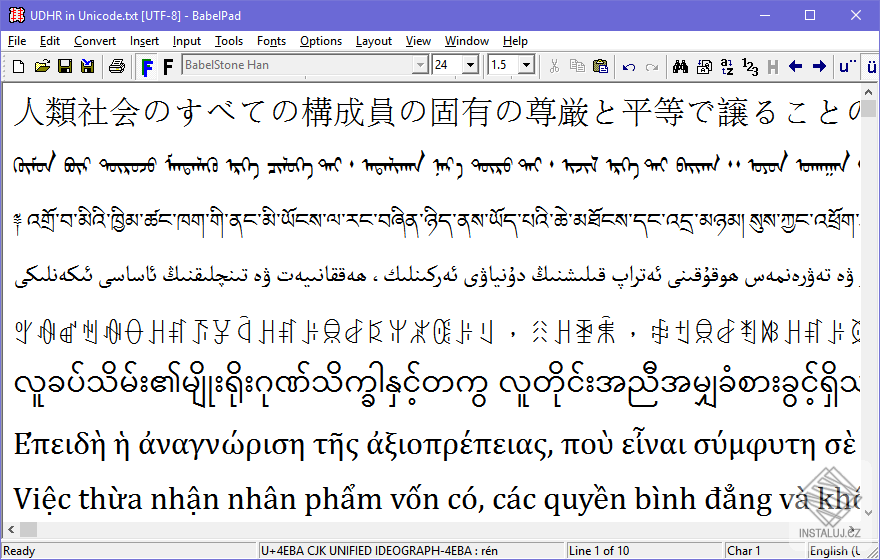Open the Convert menu

click(94, 41)
